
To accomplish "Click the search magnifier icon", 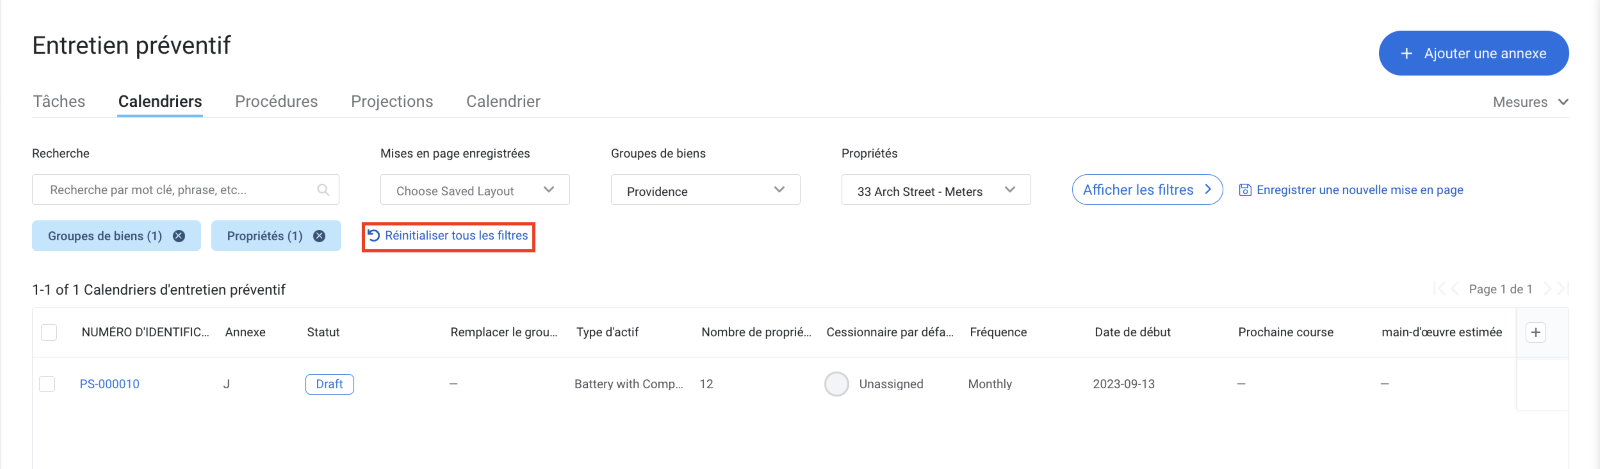I will tap(323, 190).
